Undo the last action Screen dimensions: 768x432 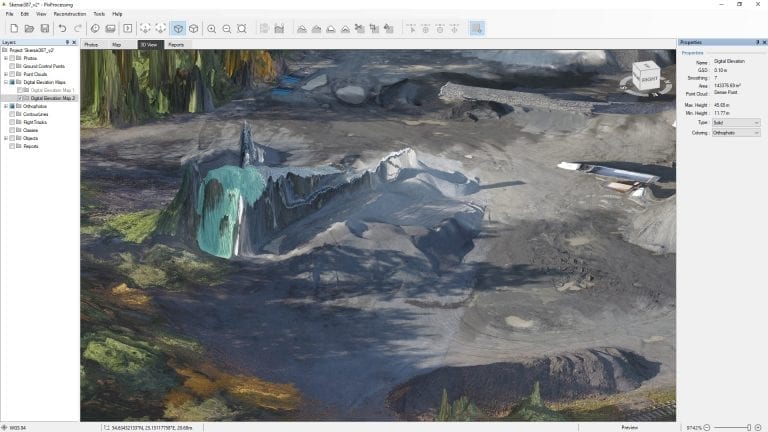[62, 29]
